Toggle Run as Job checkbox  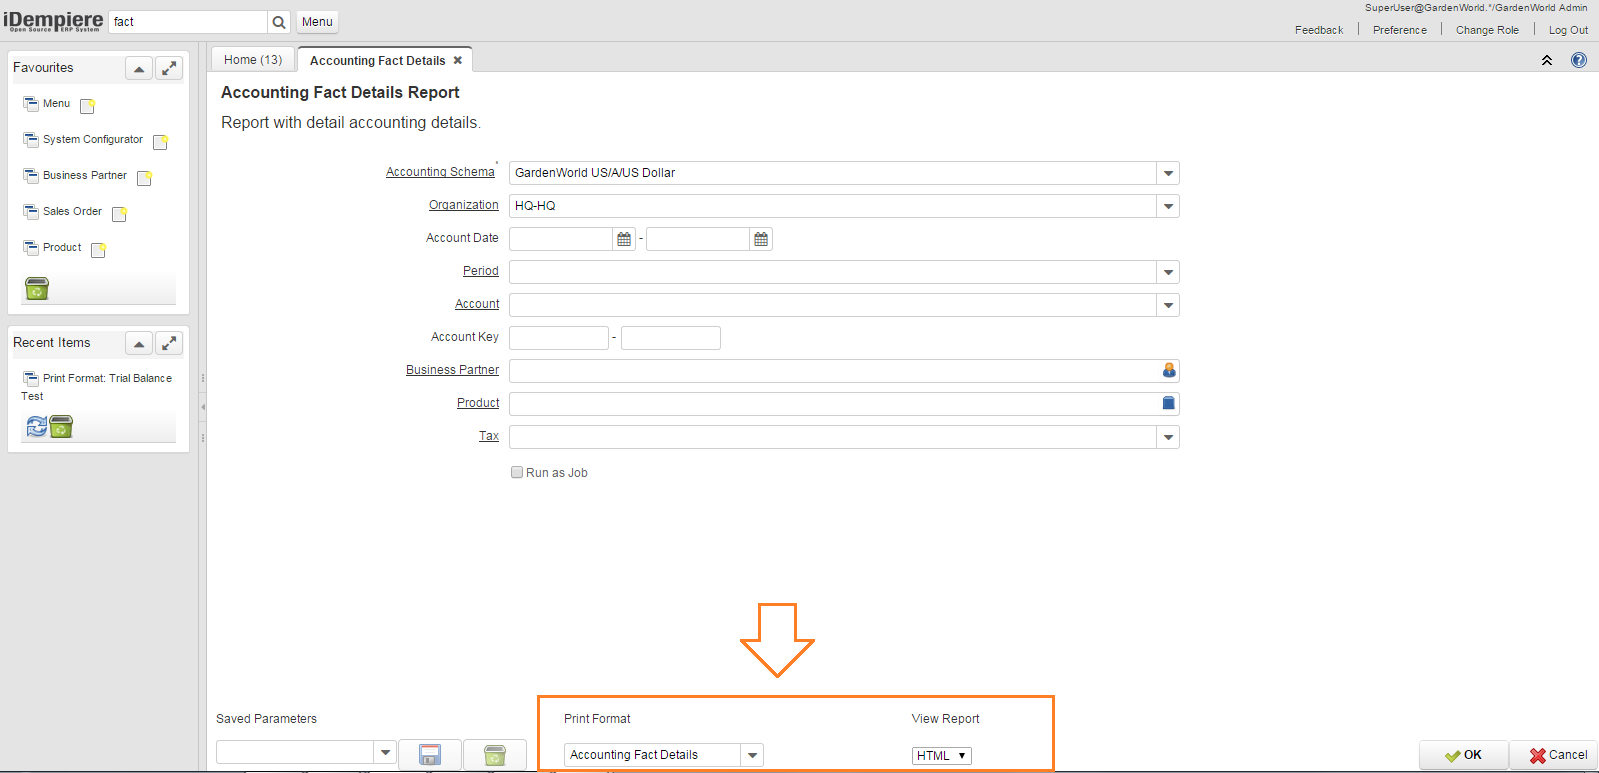[517, 472]
